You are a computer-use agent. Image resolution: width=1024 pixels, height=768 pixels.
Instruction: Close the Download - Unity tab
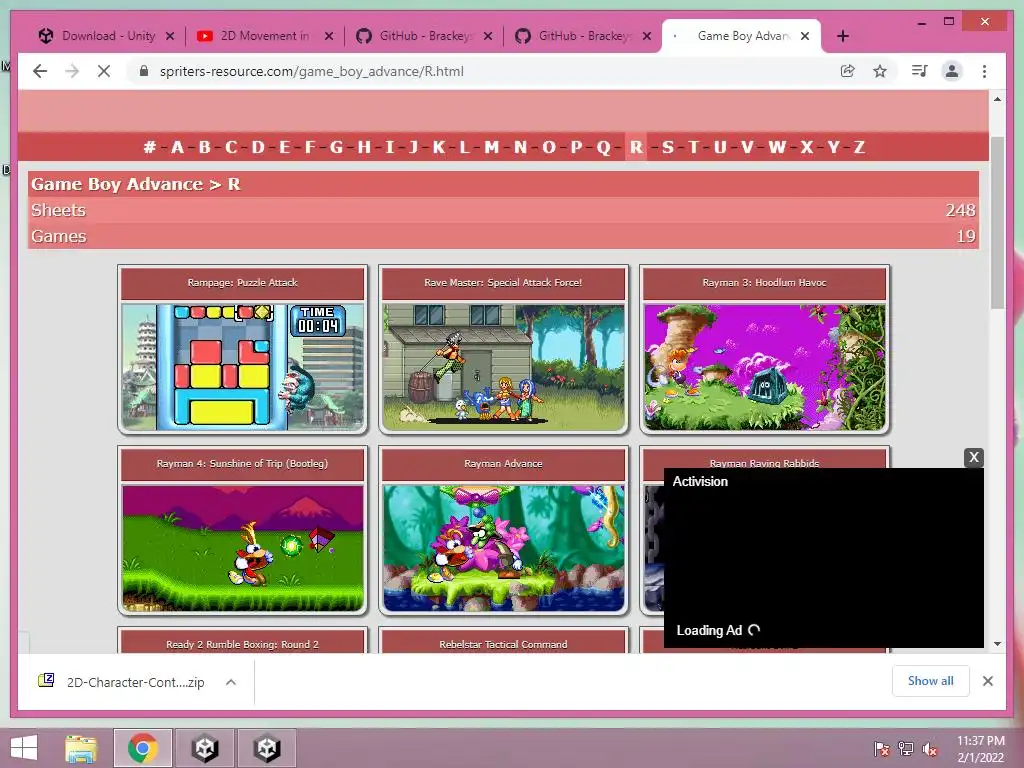(x=170, y=36)
